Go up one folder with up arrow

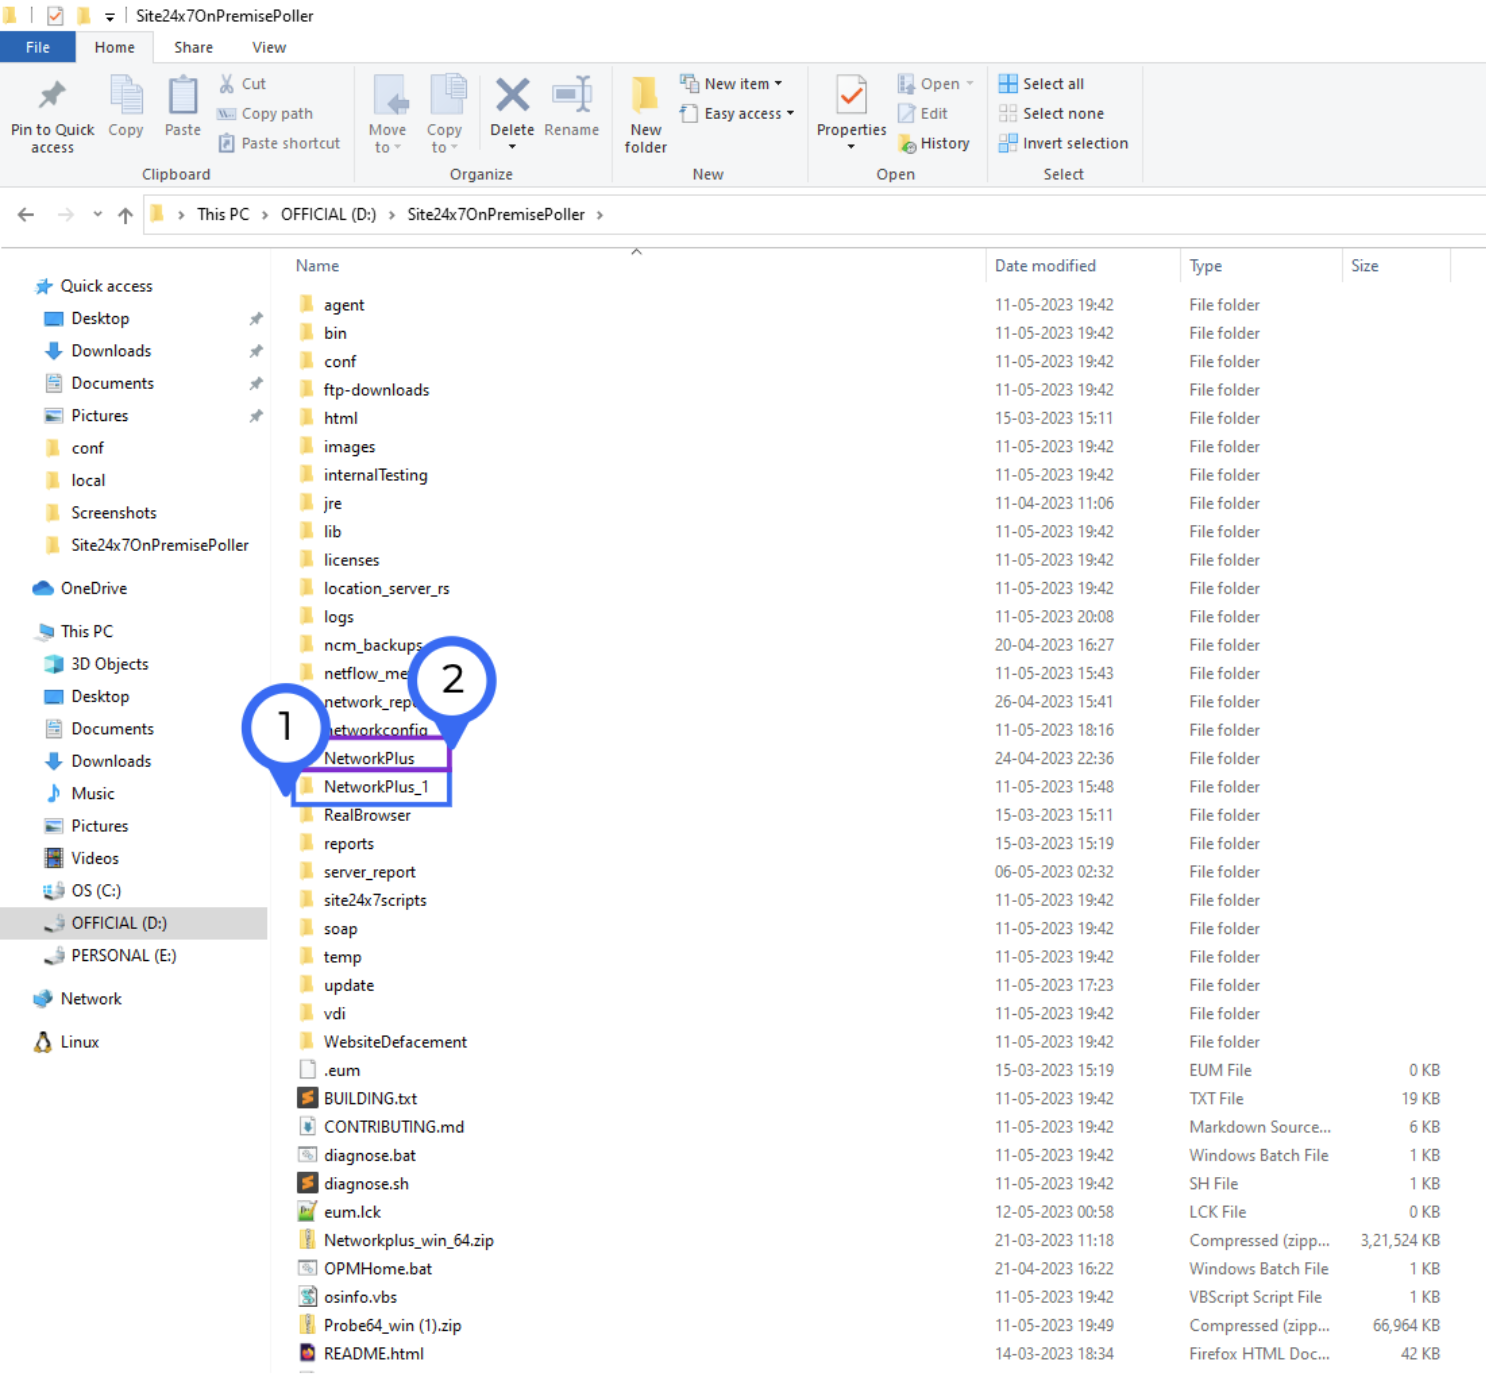pyautogui.click(x=125, y=215)
